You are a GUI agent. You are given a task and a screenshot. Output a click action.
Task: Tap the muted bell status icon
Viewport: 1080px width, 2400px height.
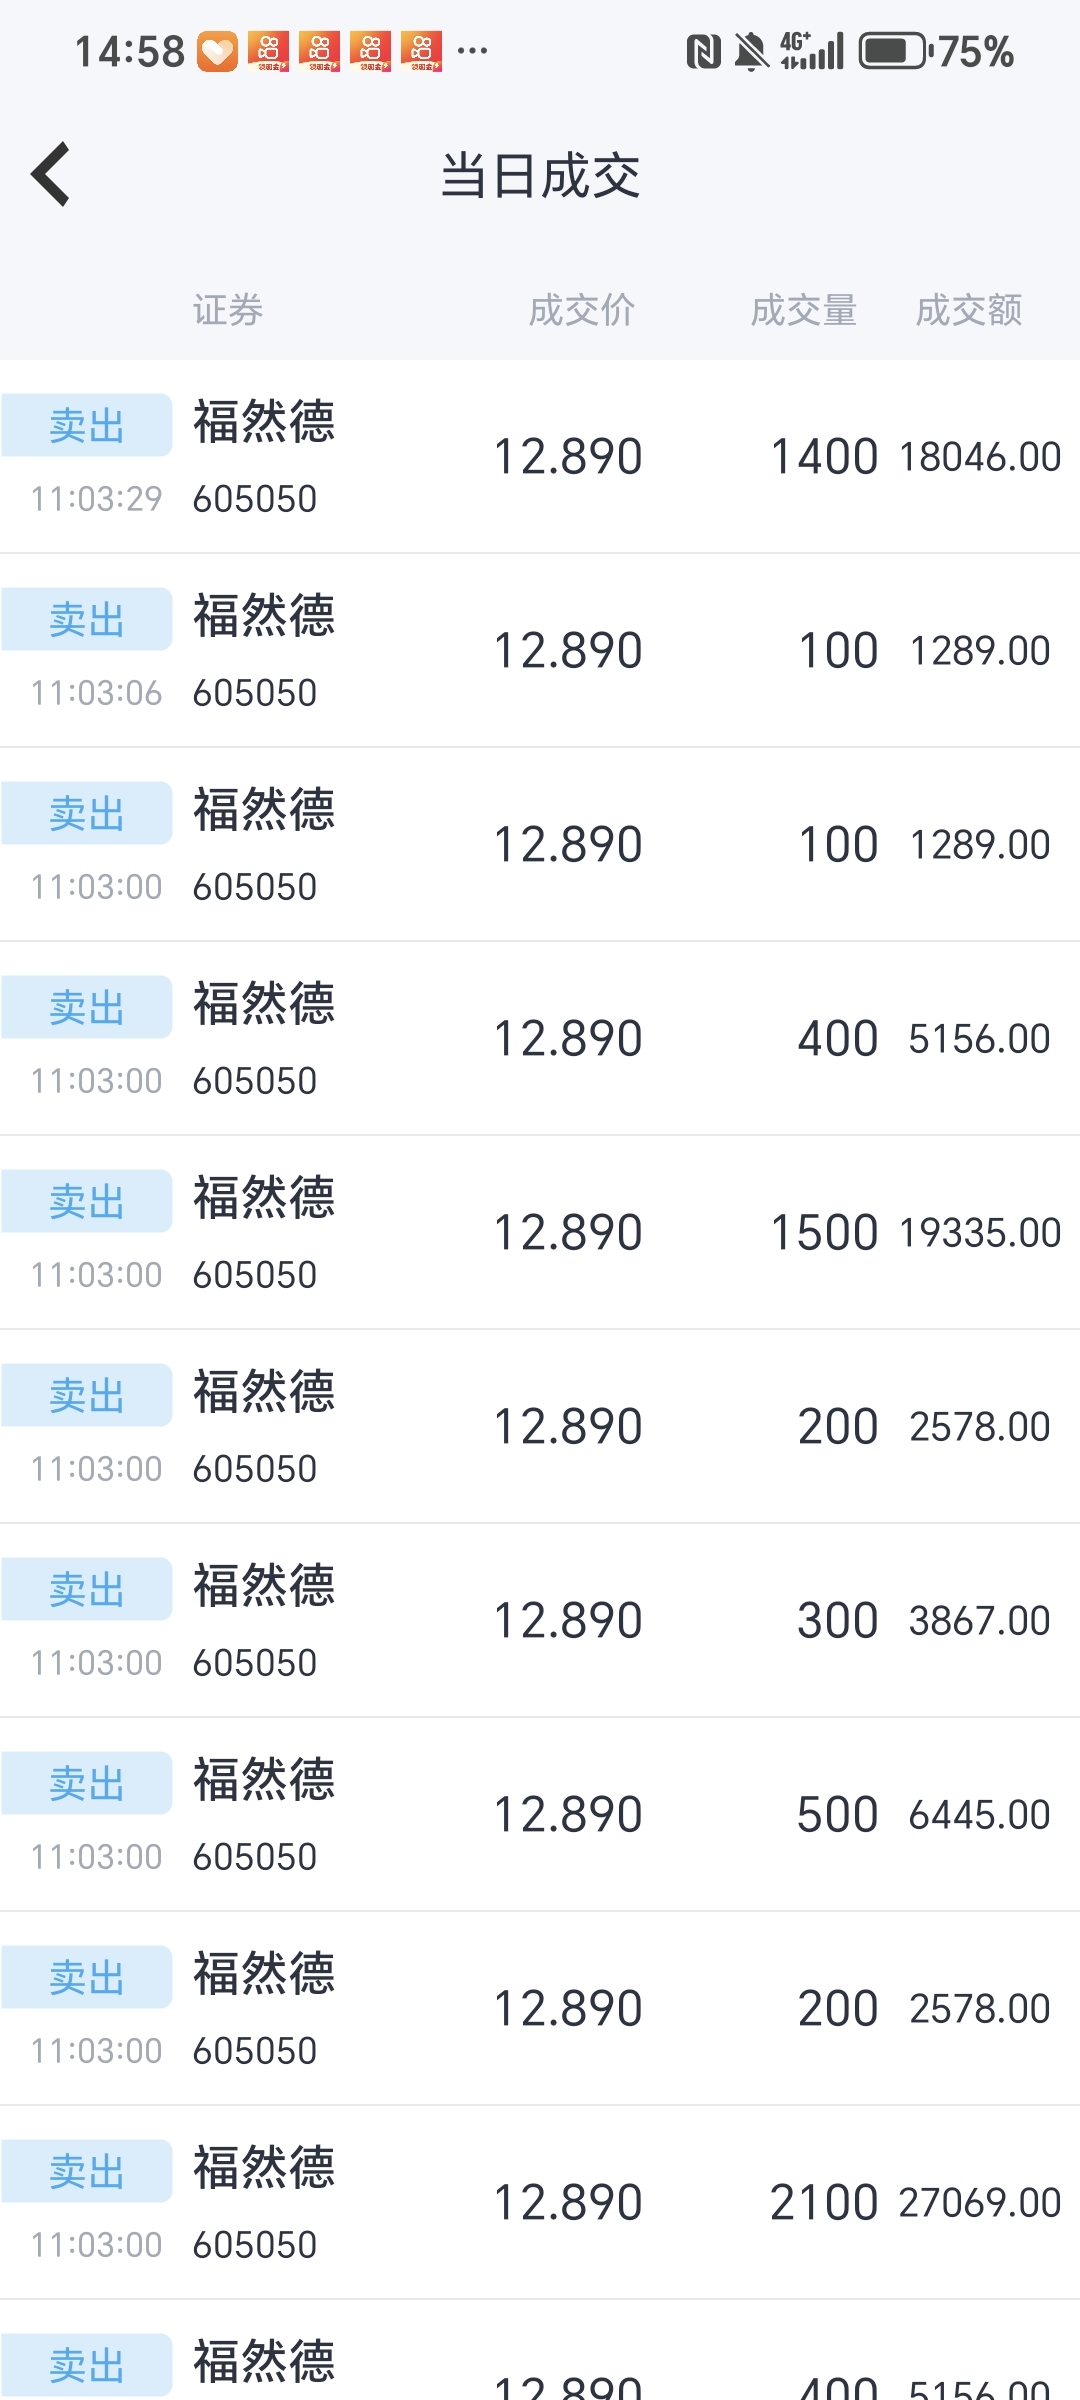[x=751, y=51]
